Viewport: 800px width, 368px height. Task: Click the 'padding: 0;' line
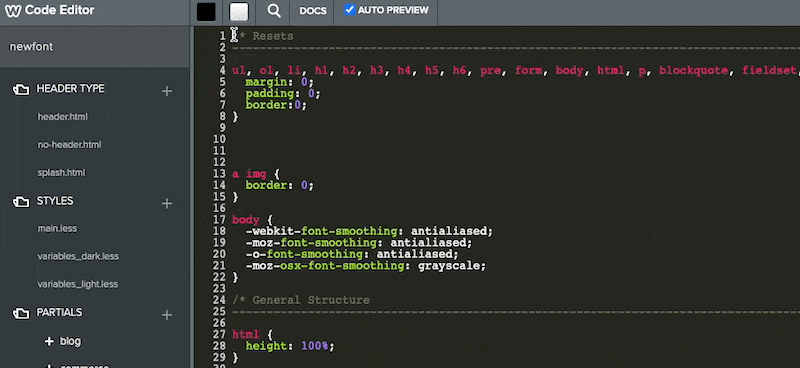283,93
